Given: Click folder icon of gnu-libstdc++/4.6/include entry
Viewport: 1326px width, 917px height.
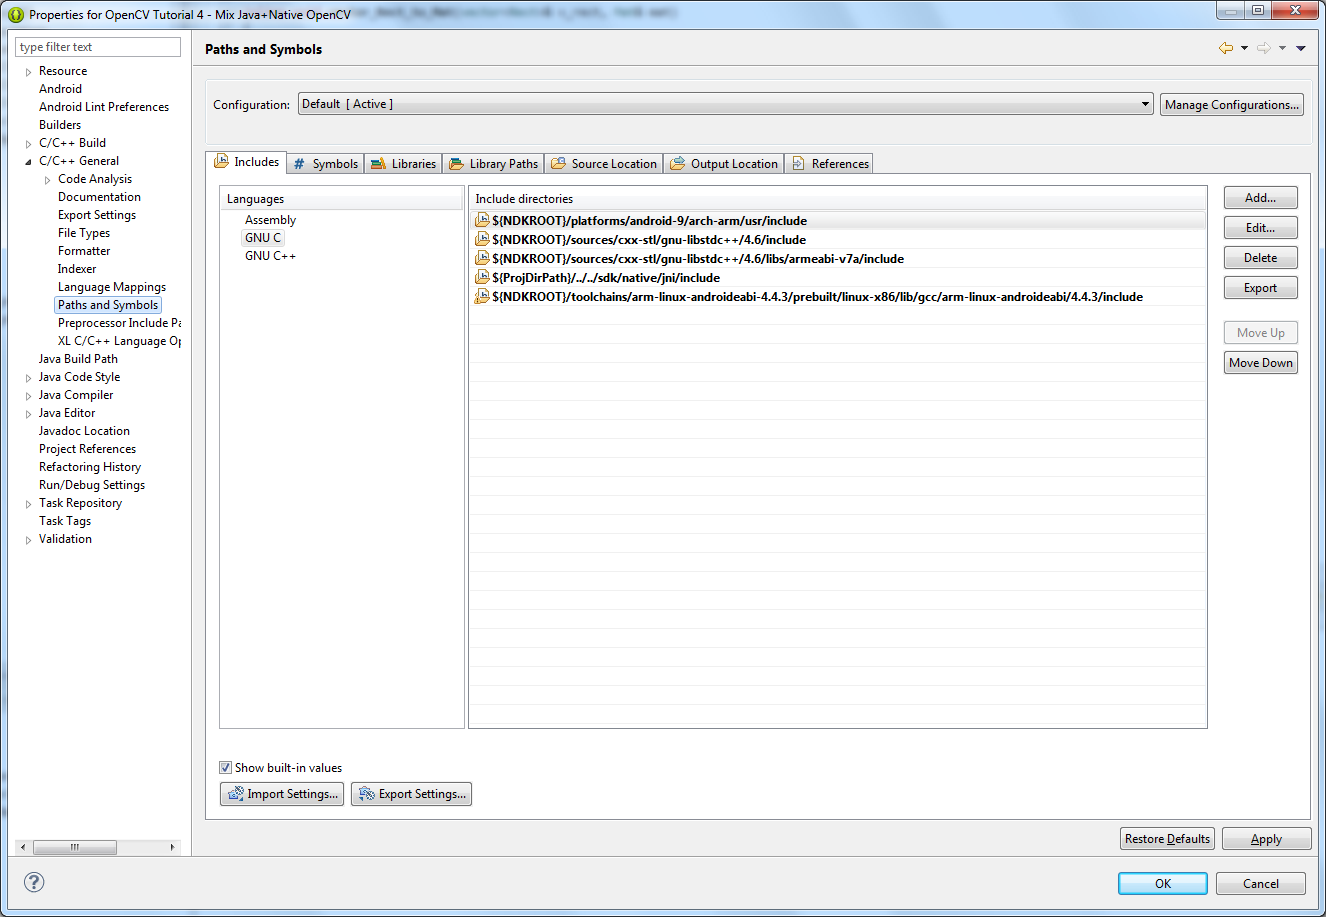Looking at the screenshot, I should (x=482, y=239).
